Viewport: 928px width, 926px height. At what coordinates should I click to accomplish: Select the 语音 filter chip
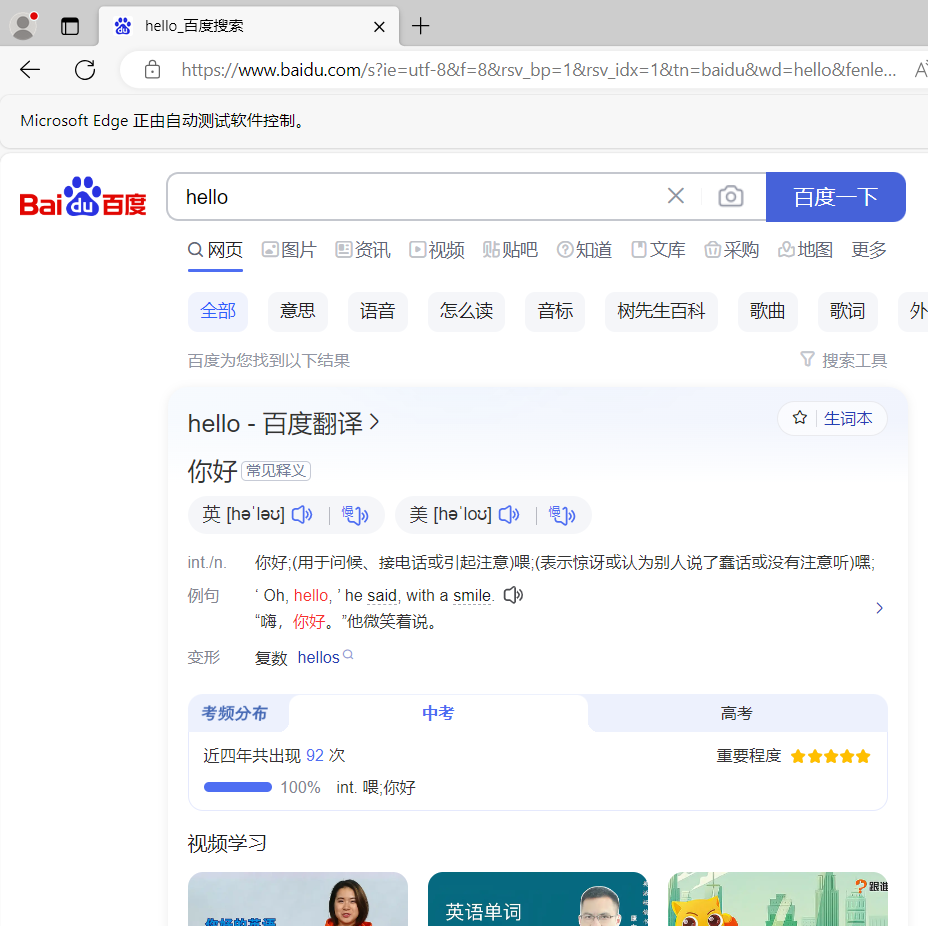click(378, 311)
